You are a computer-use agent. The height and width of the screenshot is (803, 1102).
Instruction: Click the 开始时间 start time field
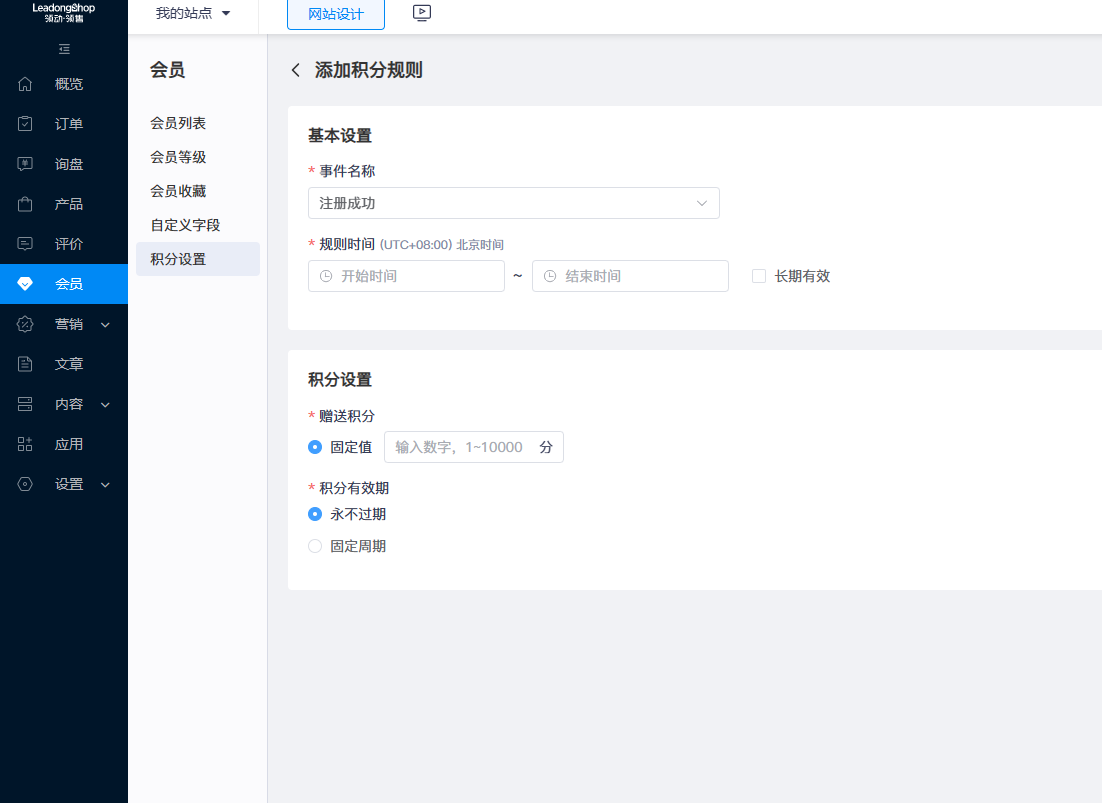tap(406, 276)
